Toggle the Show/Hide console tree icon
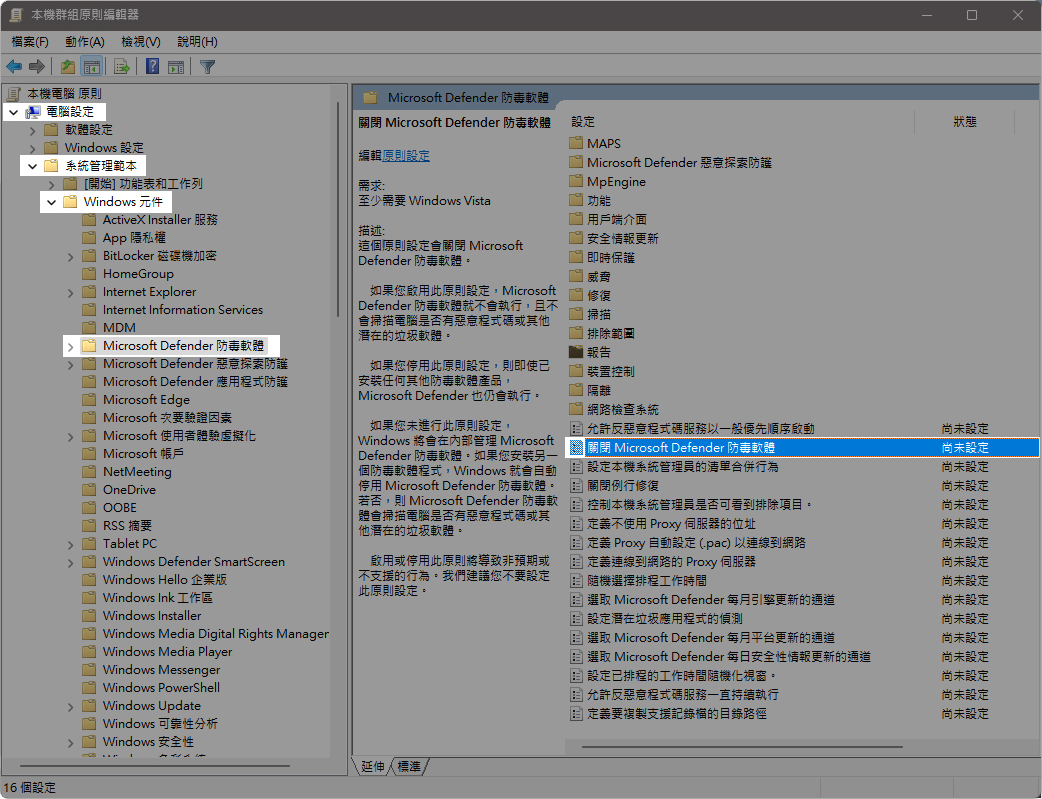Screen dimensions: 1042x799 92,67
